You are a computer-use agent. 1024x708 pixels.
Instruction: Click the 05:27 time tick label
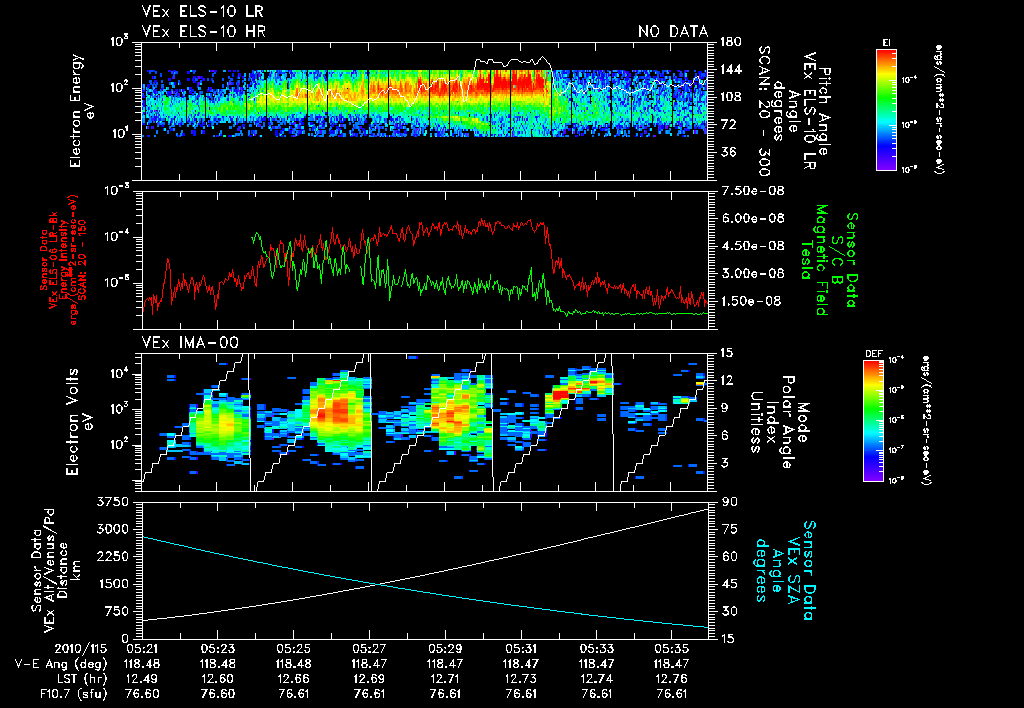click(370, 650)
